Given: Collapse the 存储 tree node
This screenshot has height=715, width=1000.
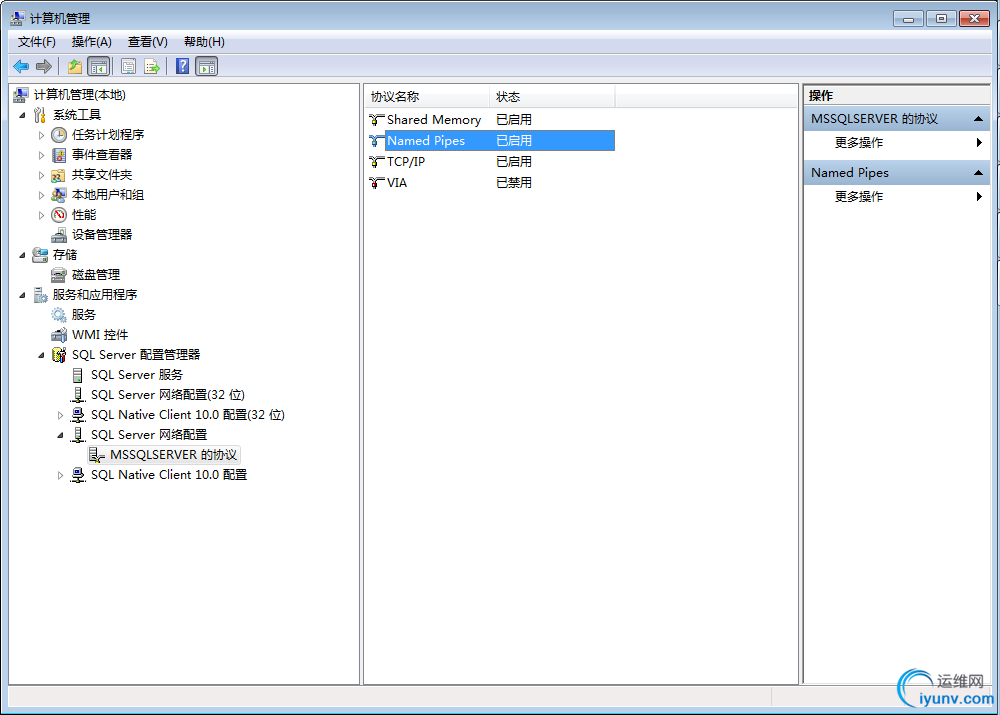Looking at the screenshot, I should (x=22, y=255).
